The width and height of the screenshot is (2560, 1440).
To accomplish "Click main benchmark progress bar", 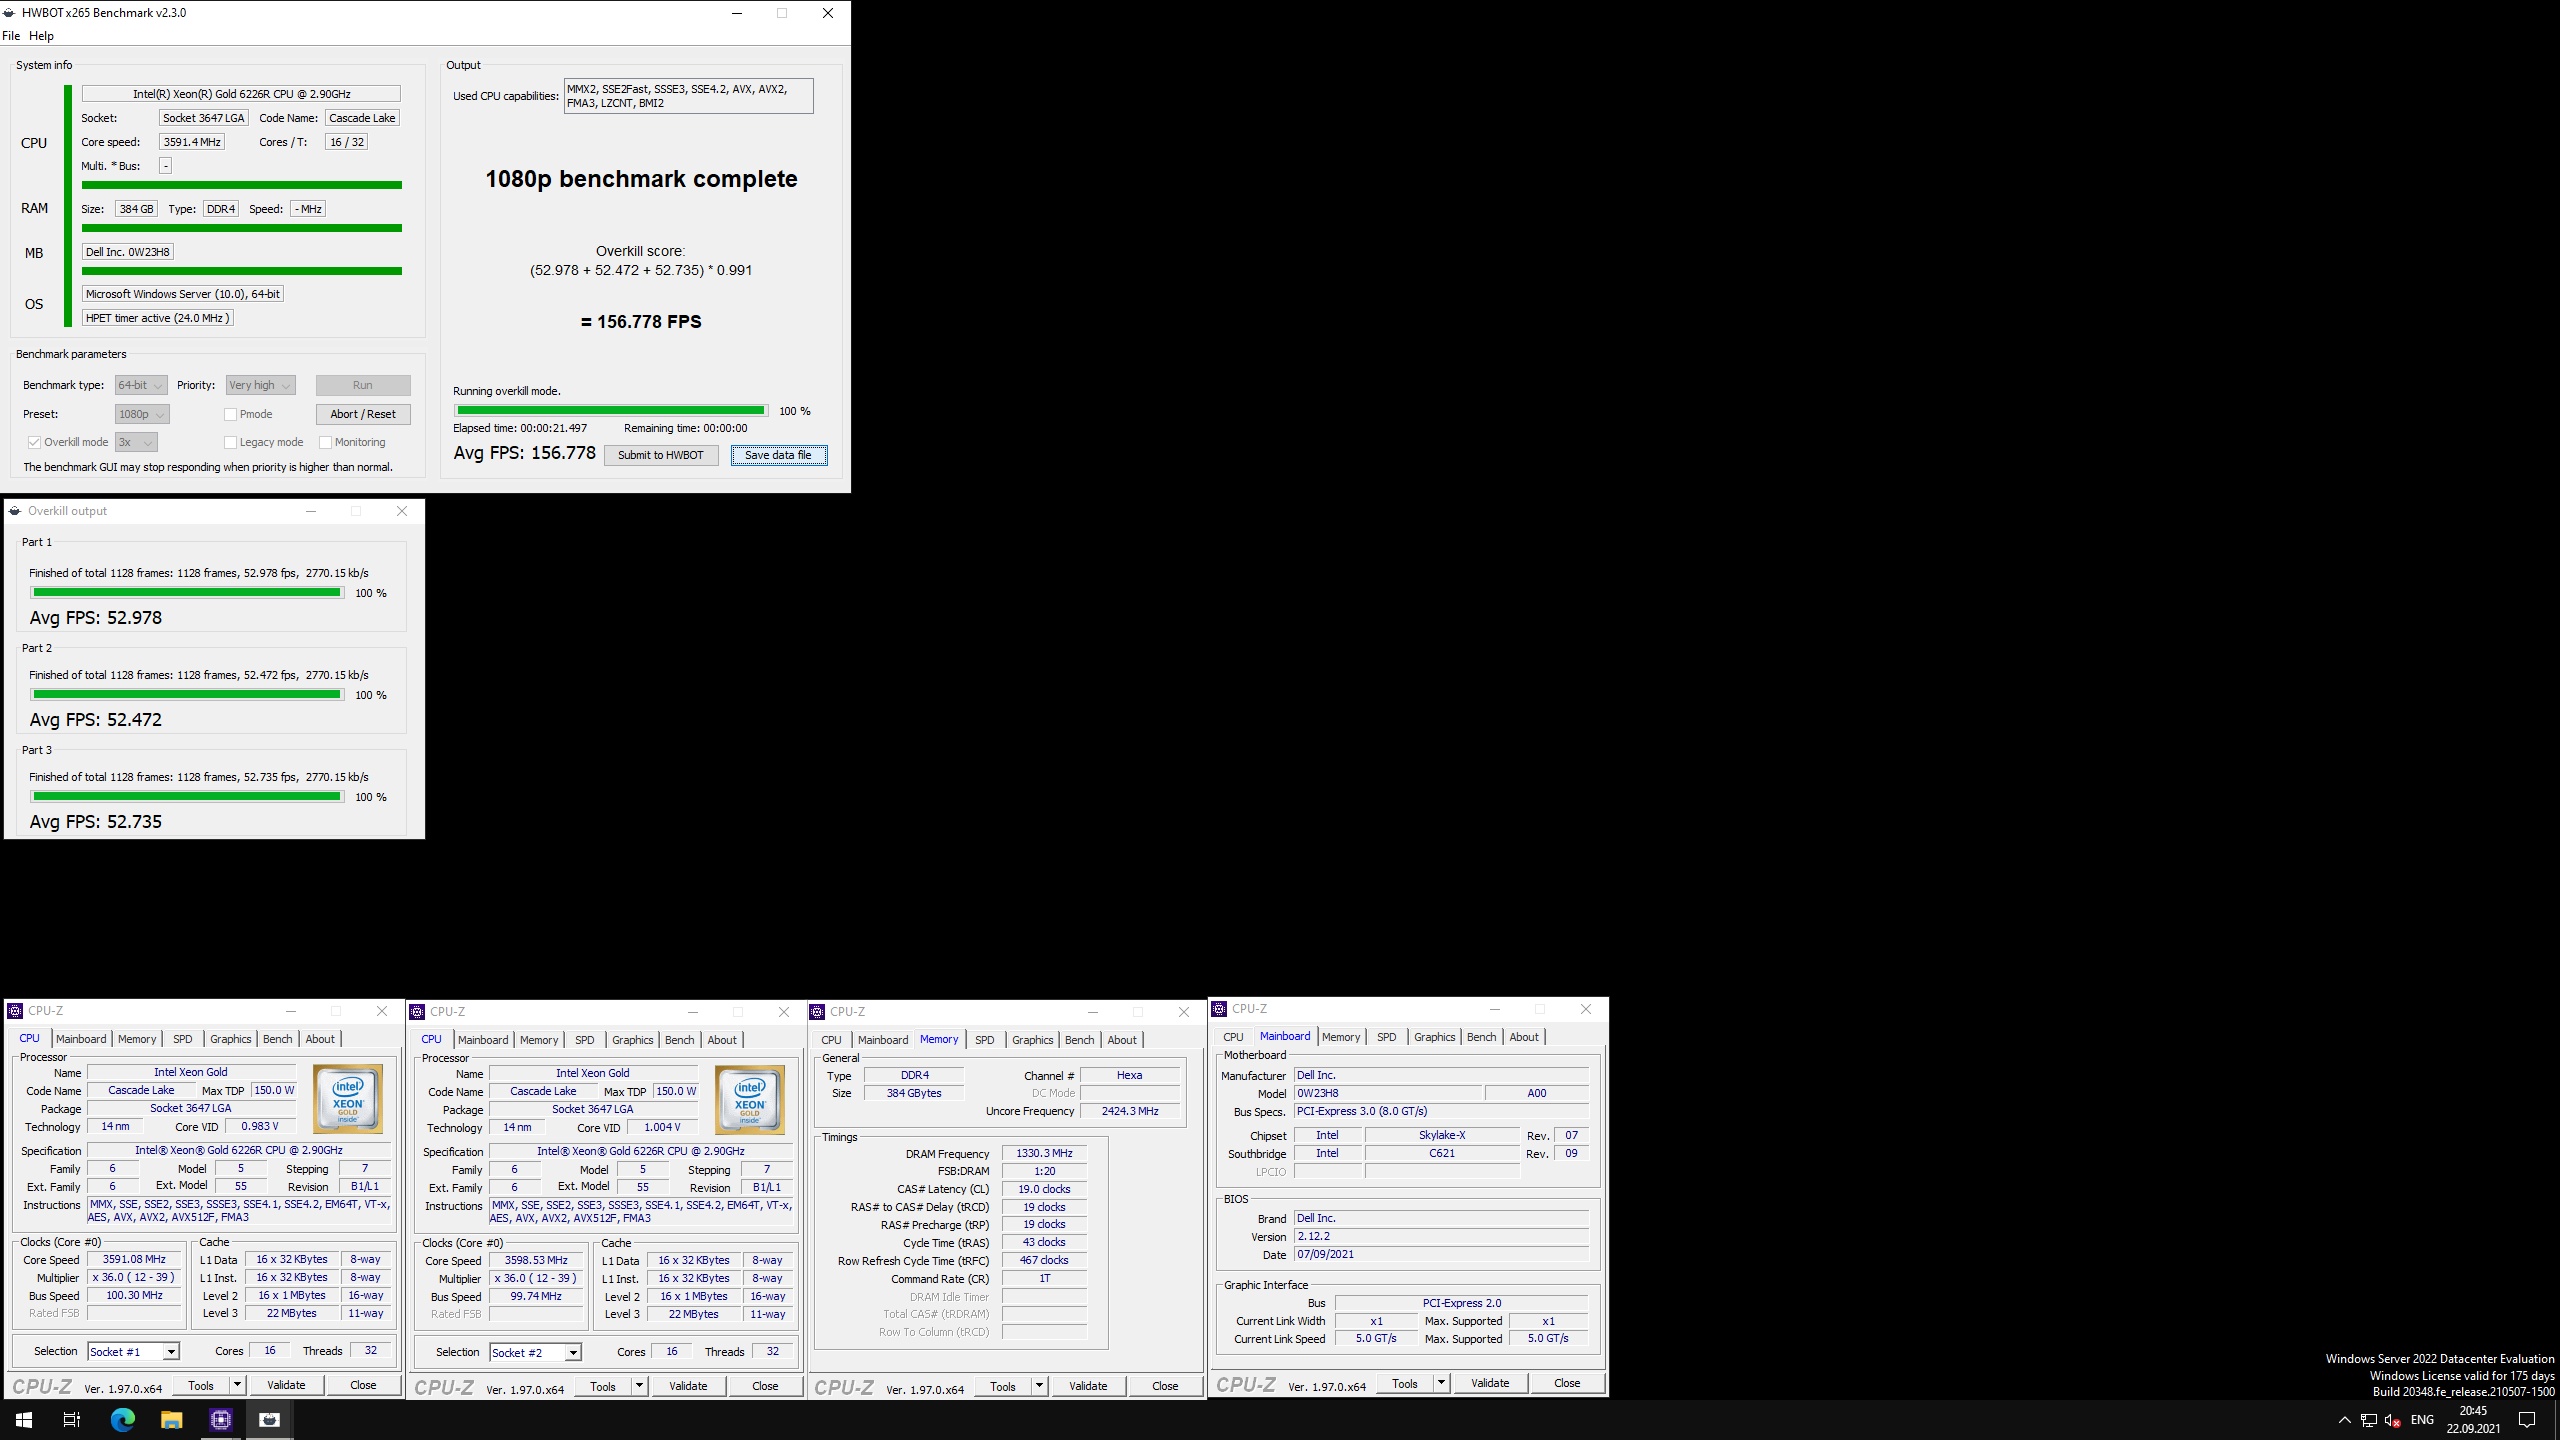I will pyautogui.click(x=611, y=410).
